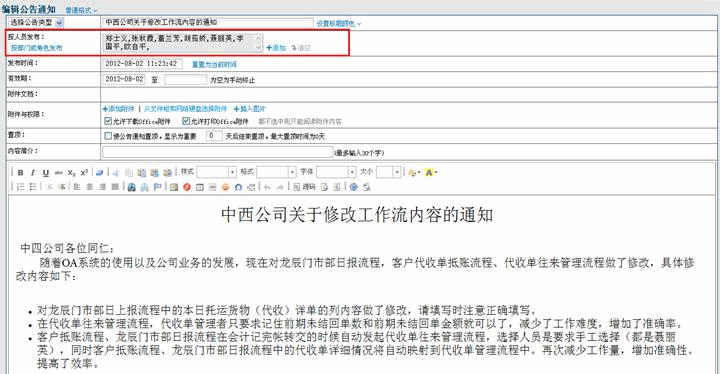Enable the allow download Office attachment checkbox
The width and height of the screenshot is (720, 374).
click(x=108, y=121)
